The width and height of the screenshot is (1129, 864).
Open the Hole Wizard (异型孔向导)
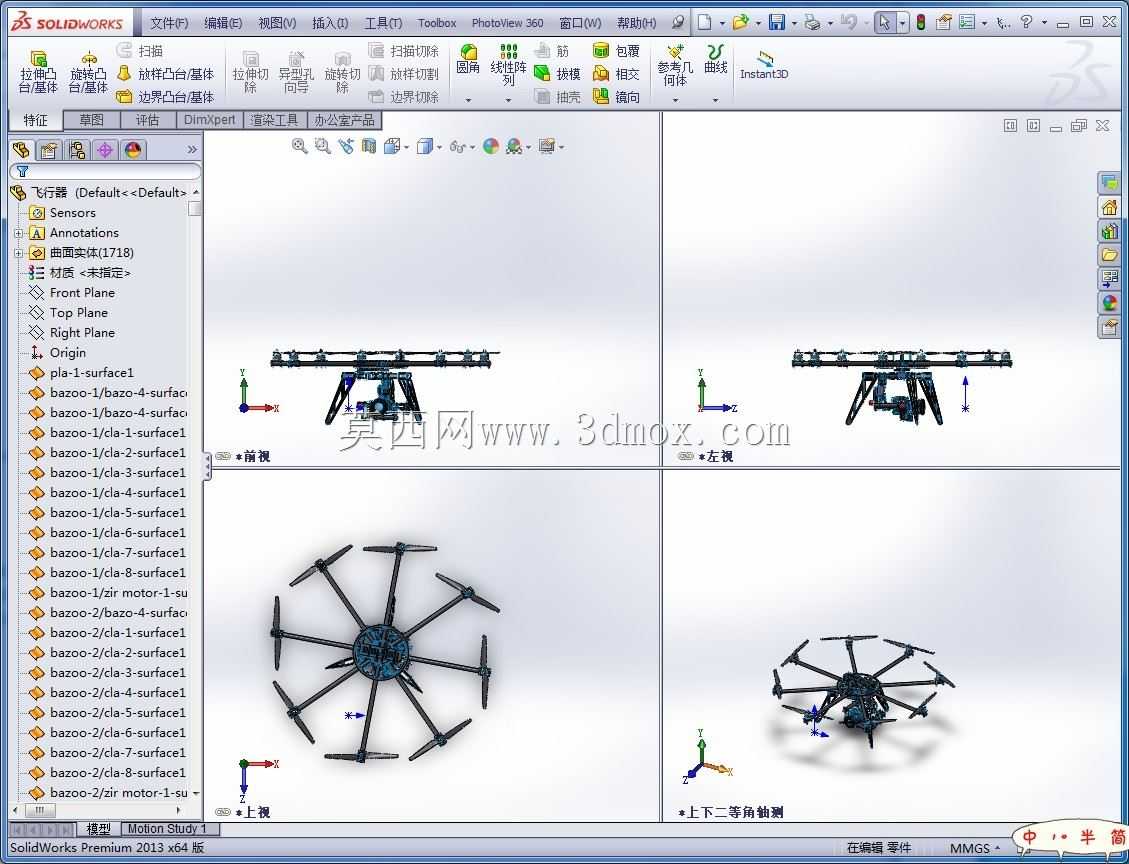(x=296, y=72)
